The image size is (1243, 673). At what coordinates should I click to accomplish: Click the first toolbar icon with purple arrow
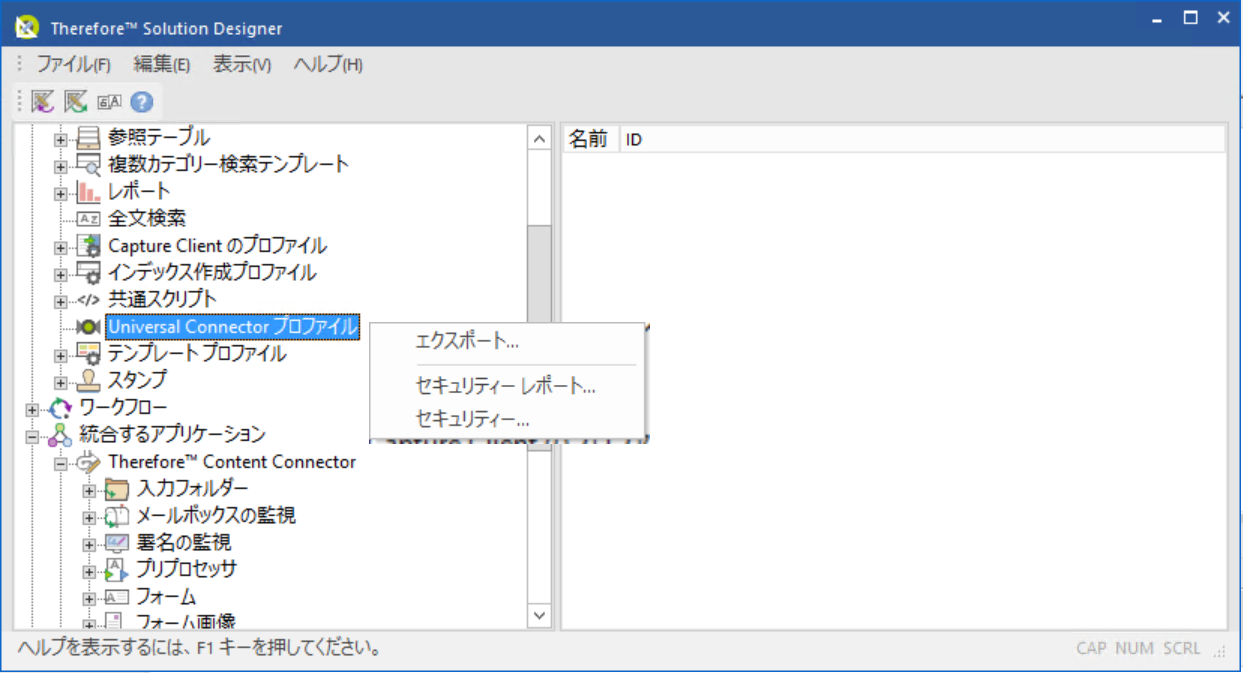[43, 101]
